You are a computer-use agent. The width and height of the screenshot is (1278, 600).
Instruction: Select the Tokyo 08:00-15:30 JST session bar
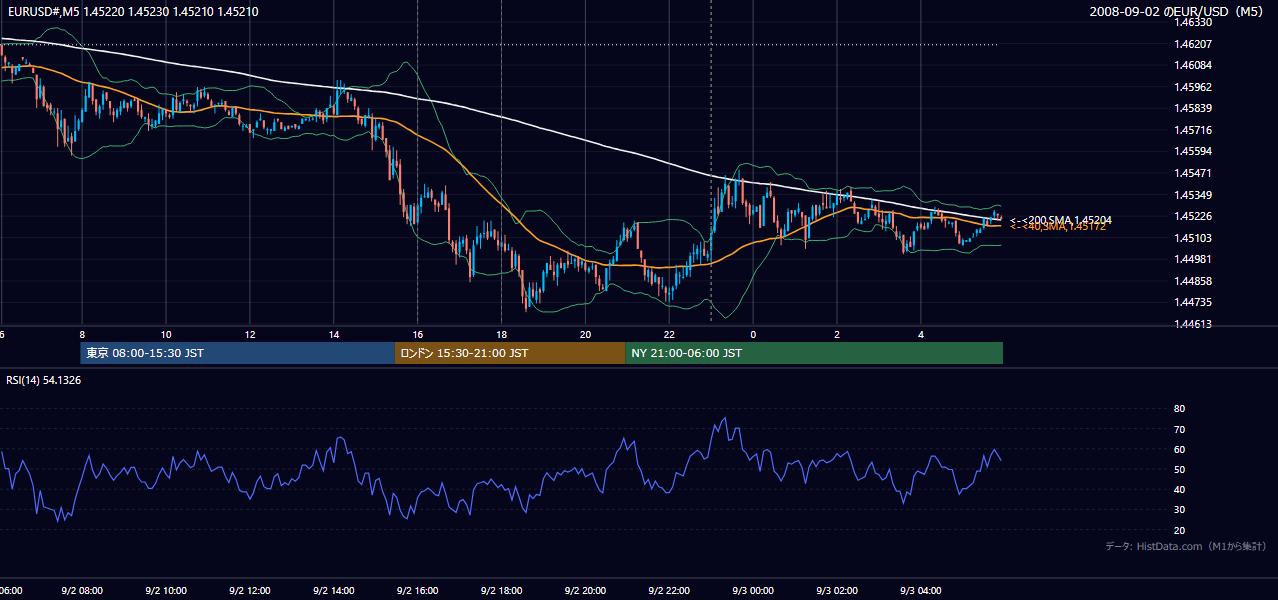(238, 353)
